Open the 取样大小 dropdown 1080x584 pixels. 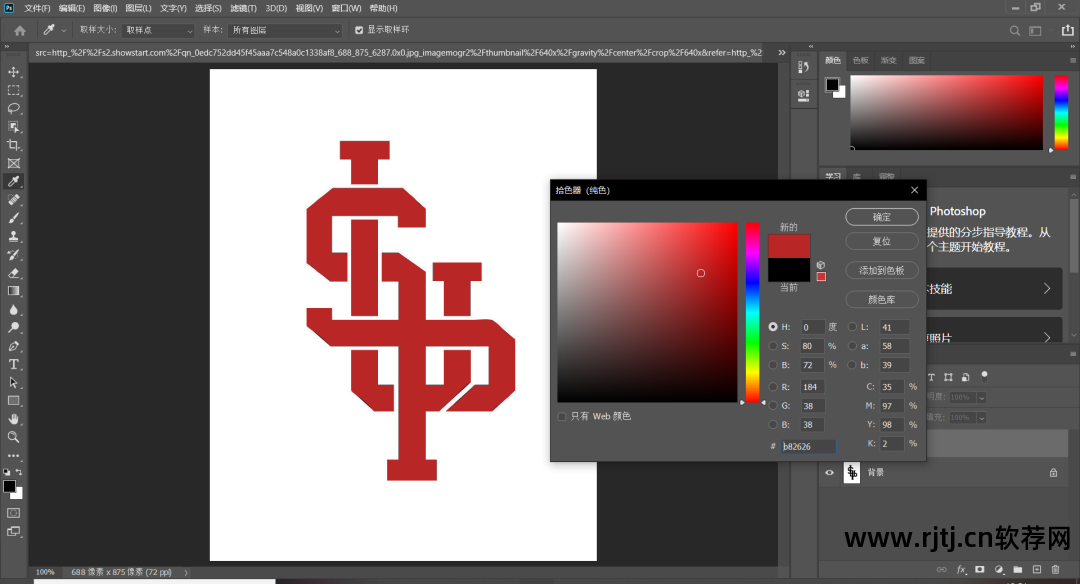click(158, 30)
